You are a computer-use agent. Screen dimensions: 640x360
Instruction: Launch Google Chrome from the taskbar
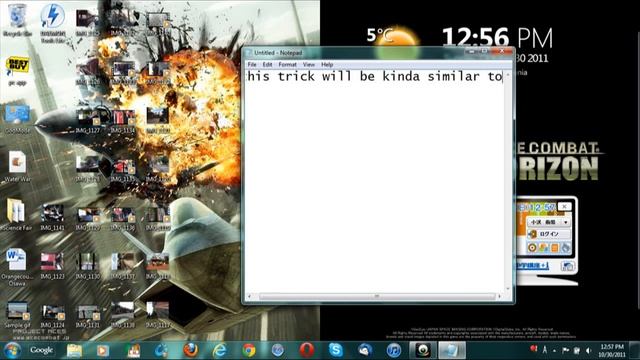click(x=249, y=350)
